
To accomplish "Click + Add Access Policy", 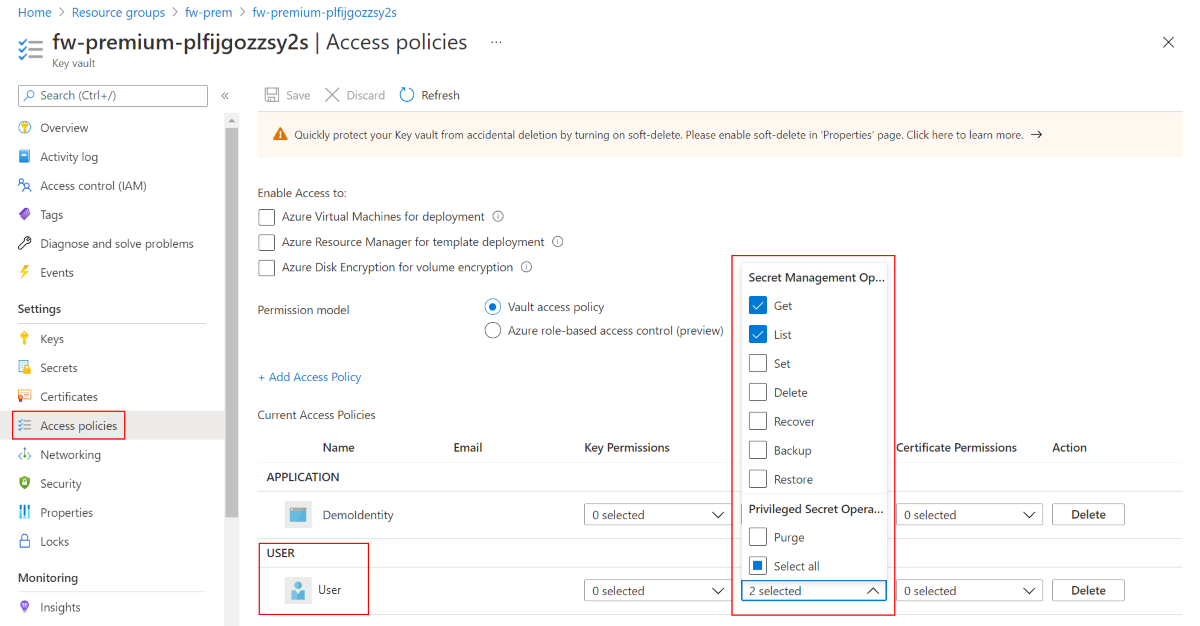I will 309,376.
